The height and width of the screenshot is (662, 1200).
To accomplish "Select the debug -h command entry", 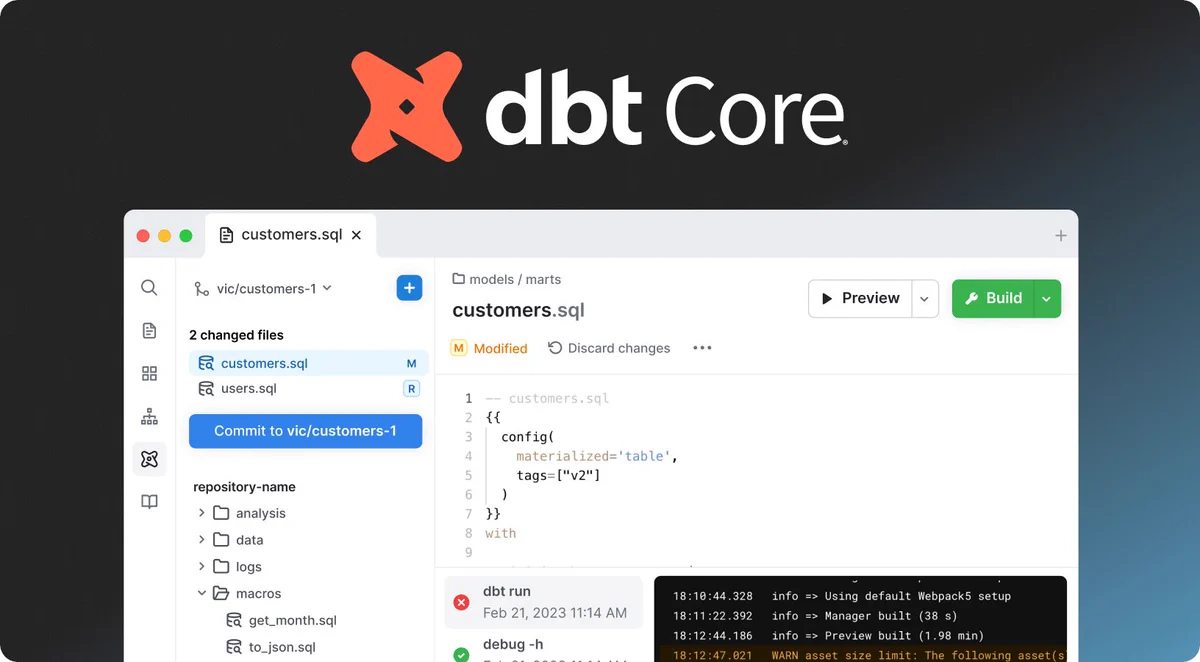I will [544, 647].
